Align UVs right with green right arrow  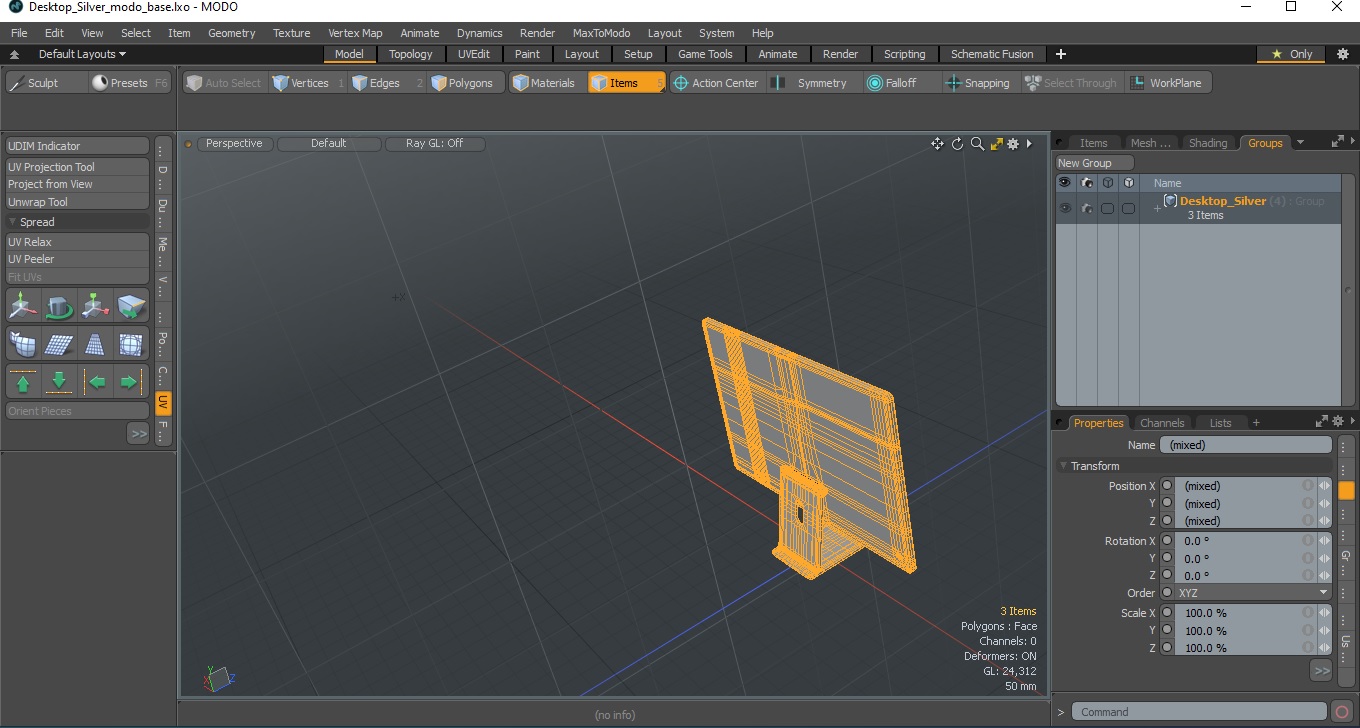tap(129, 382)
